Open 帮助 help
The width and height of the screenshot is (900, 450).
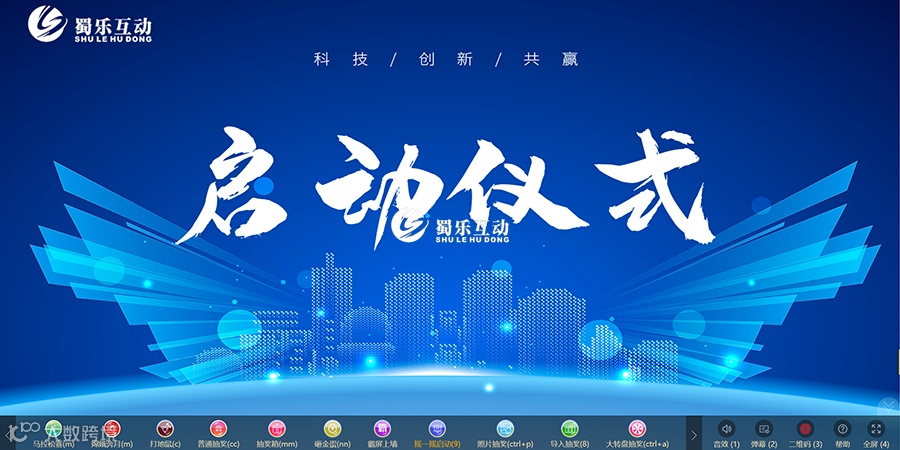[843, 429]
